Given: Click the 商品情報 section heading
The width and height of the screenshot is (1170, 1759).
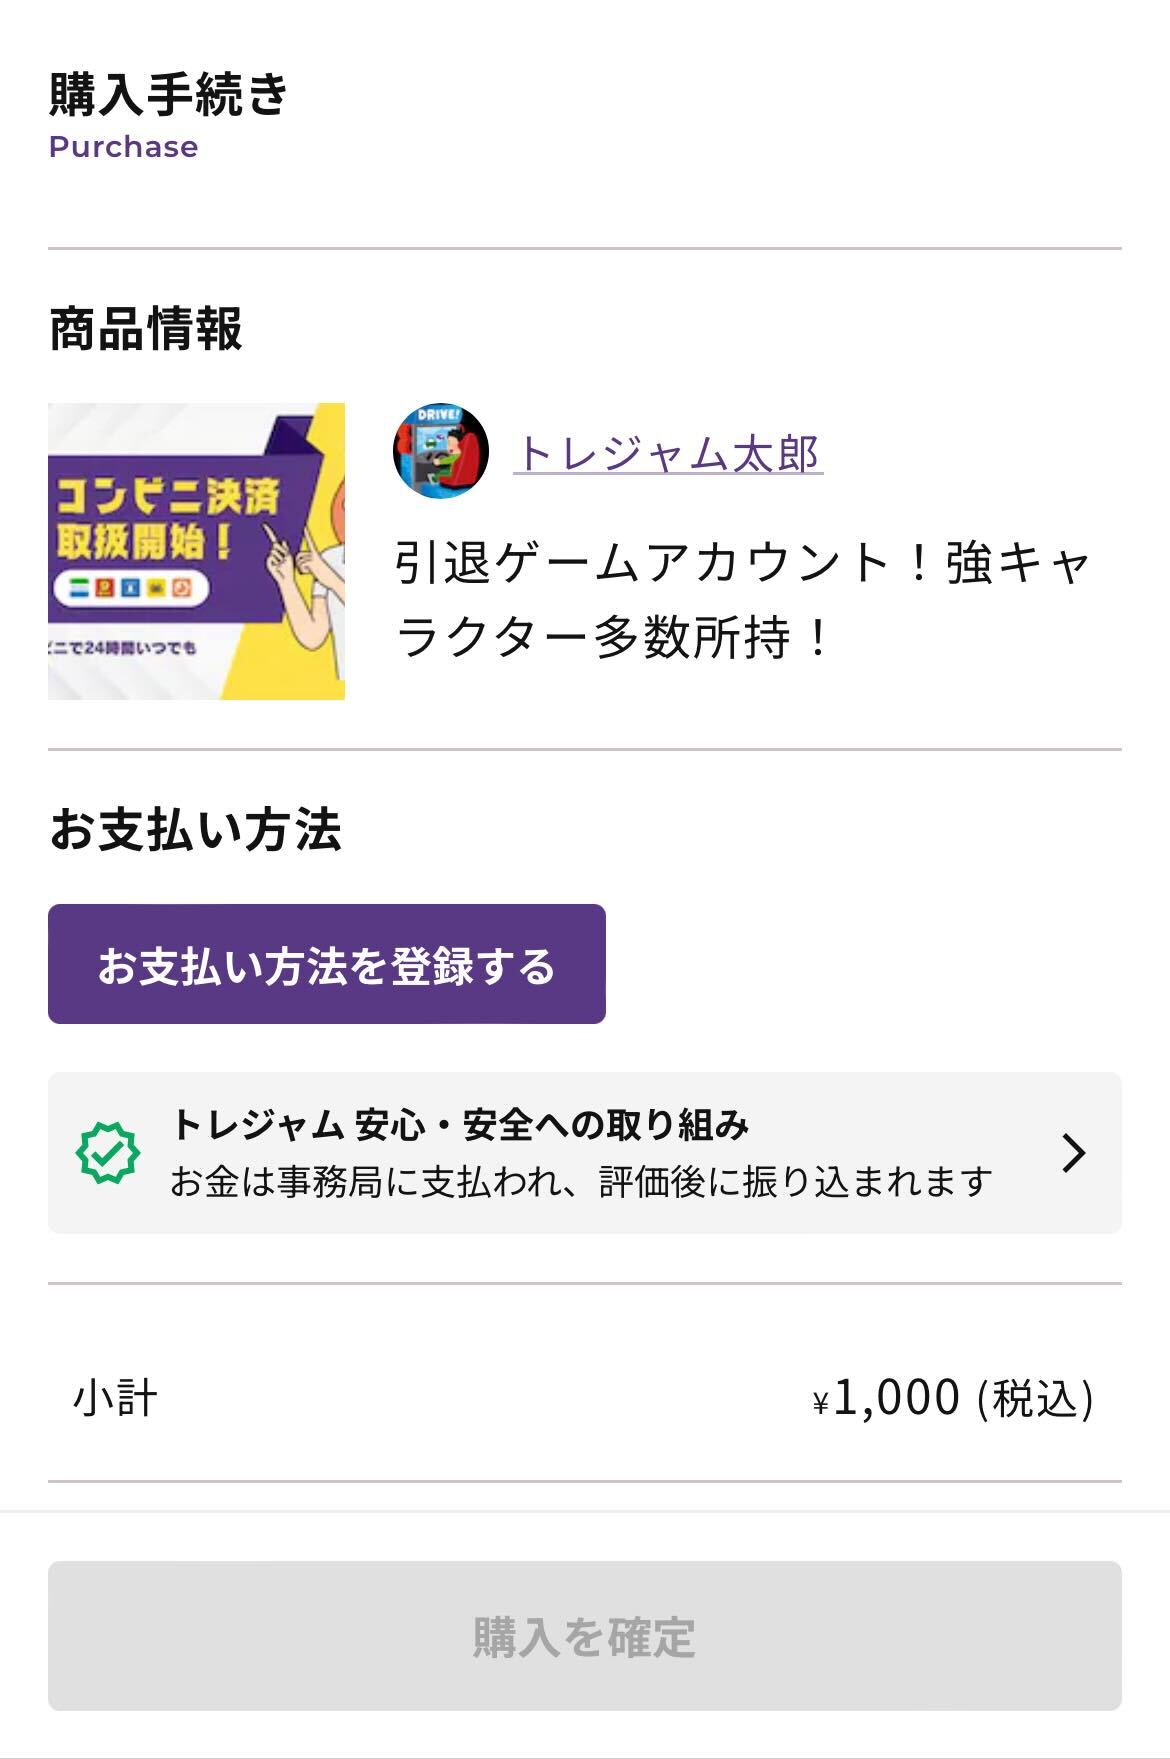Looking at the screenshot, I should pos(145,328).
